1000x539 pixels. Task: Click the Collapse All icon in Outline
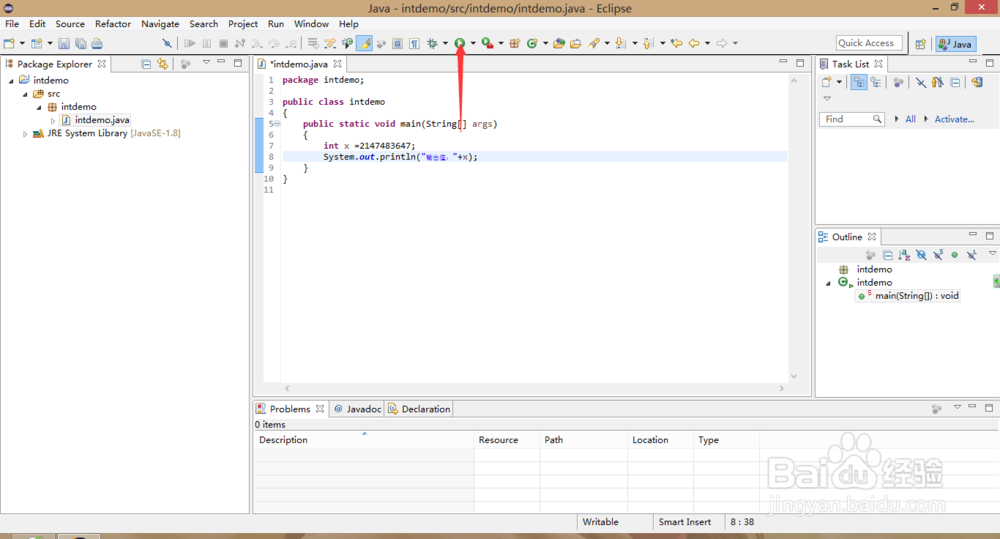pyautogui.click(x=887, y=255)
